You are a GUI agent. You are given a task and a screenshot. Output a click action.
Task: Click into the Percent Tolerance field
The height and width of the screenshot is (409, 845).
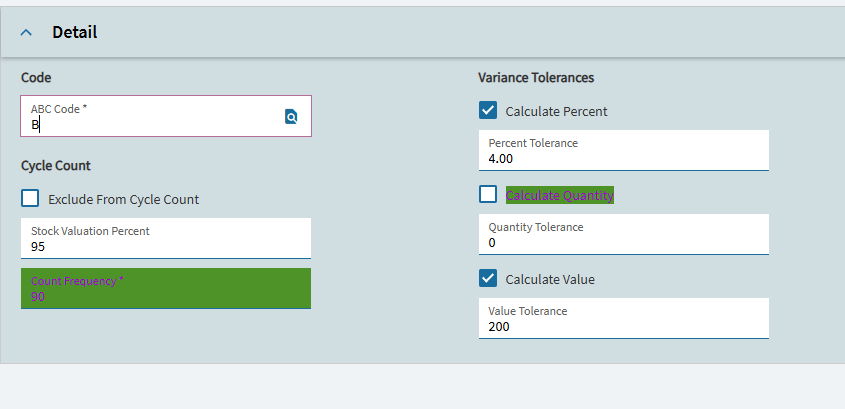click(x=623, y=158)
